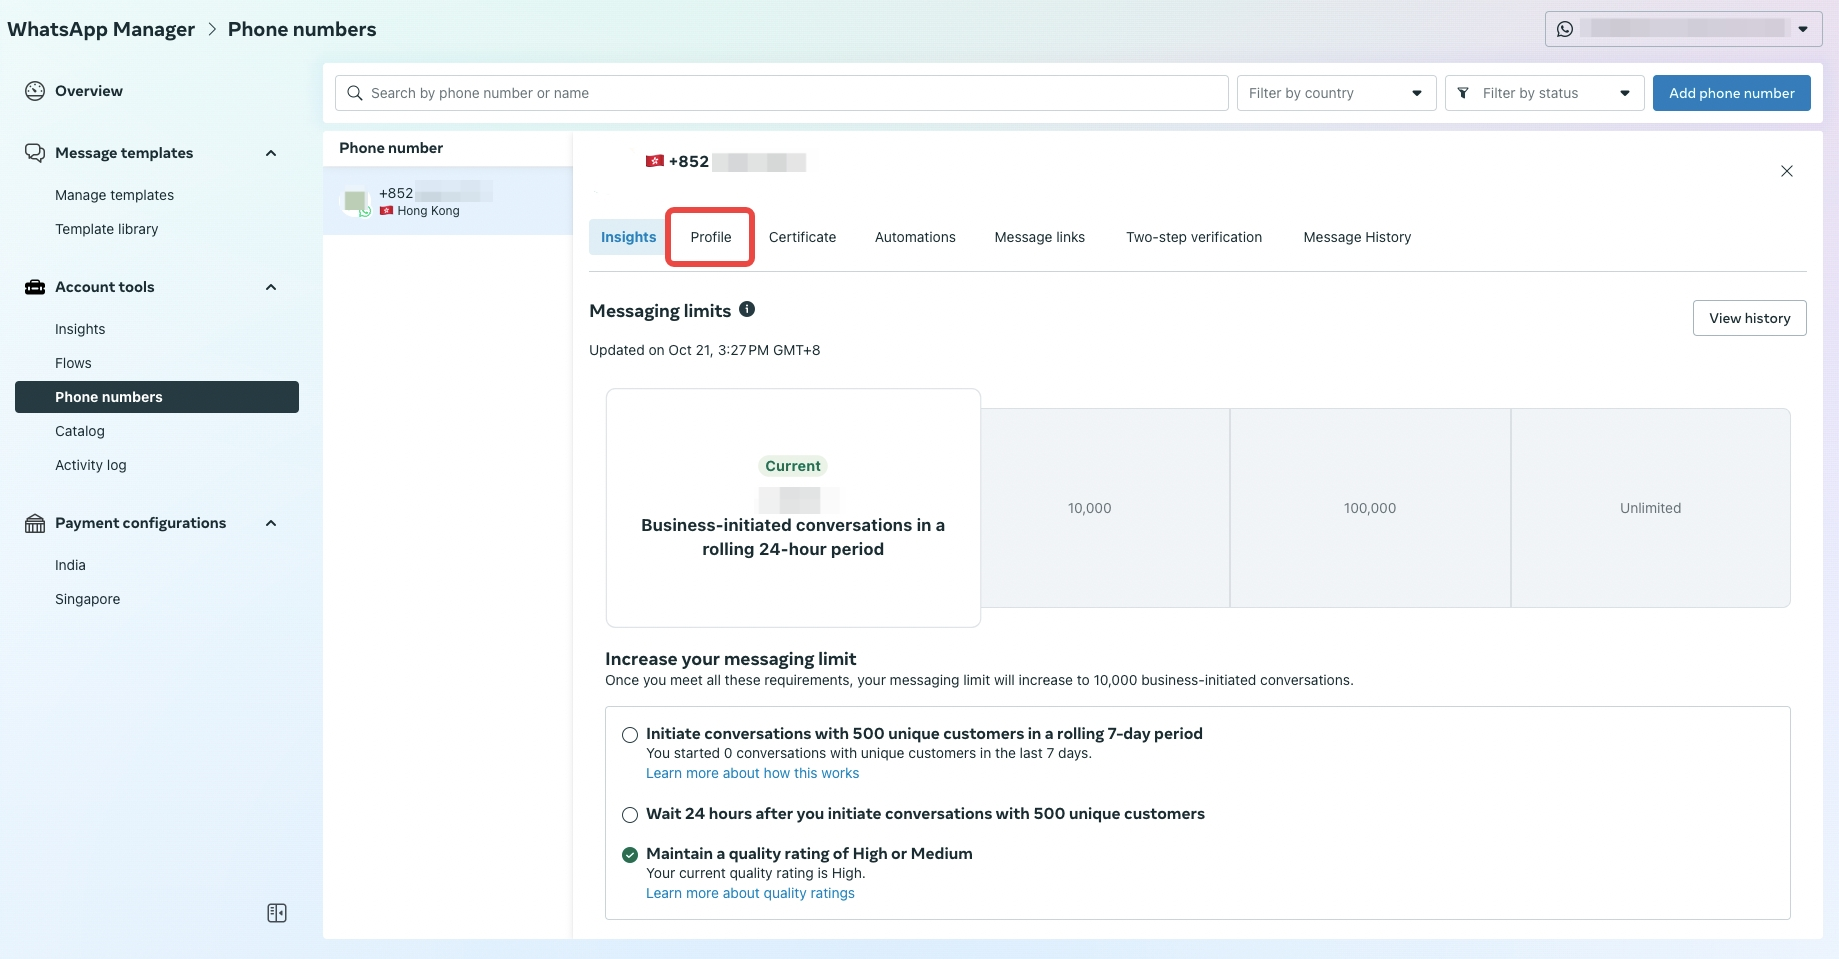Open Insights under Account tools
This screenshot has width=1839, height=959.
tap(80, 329)
